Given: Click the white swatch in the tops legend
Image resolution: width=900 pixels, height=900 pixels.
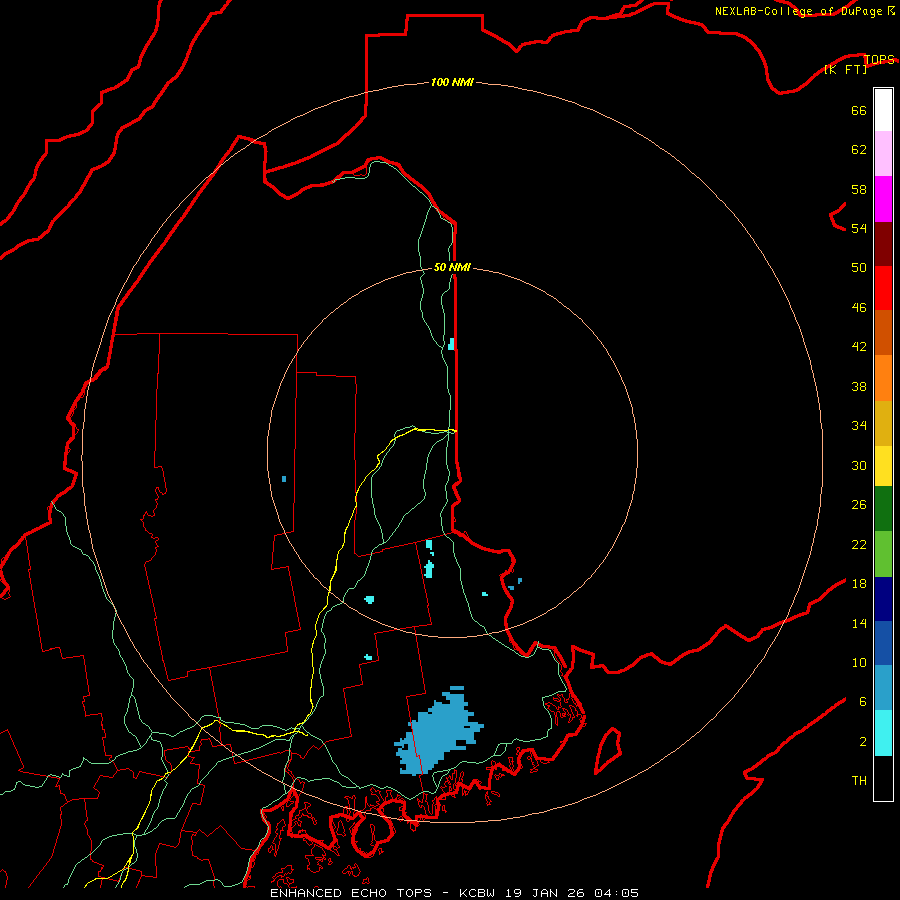Looking at the screenshot, I should pos(883,110).
